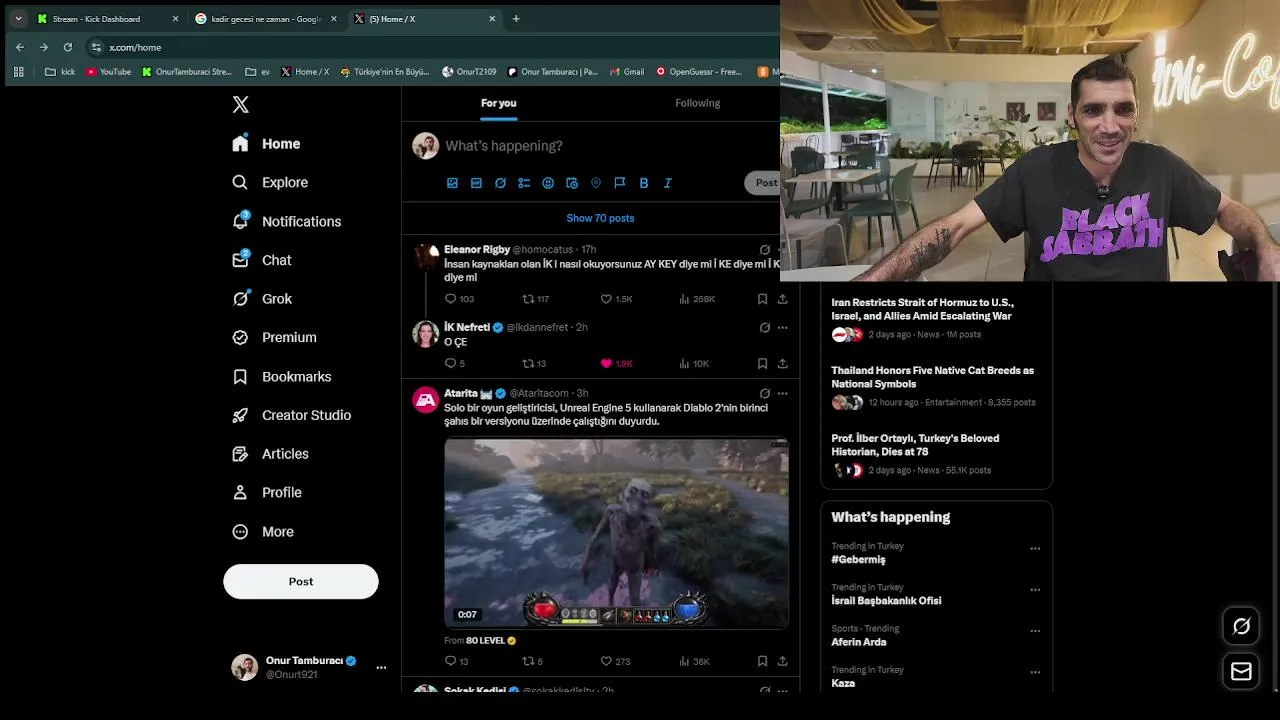Screen dimensions: 1280x720
Task: Open the YouTube bookmark
Action: coord(108,72)
